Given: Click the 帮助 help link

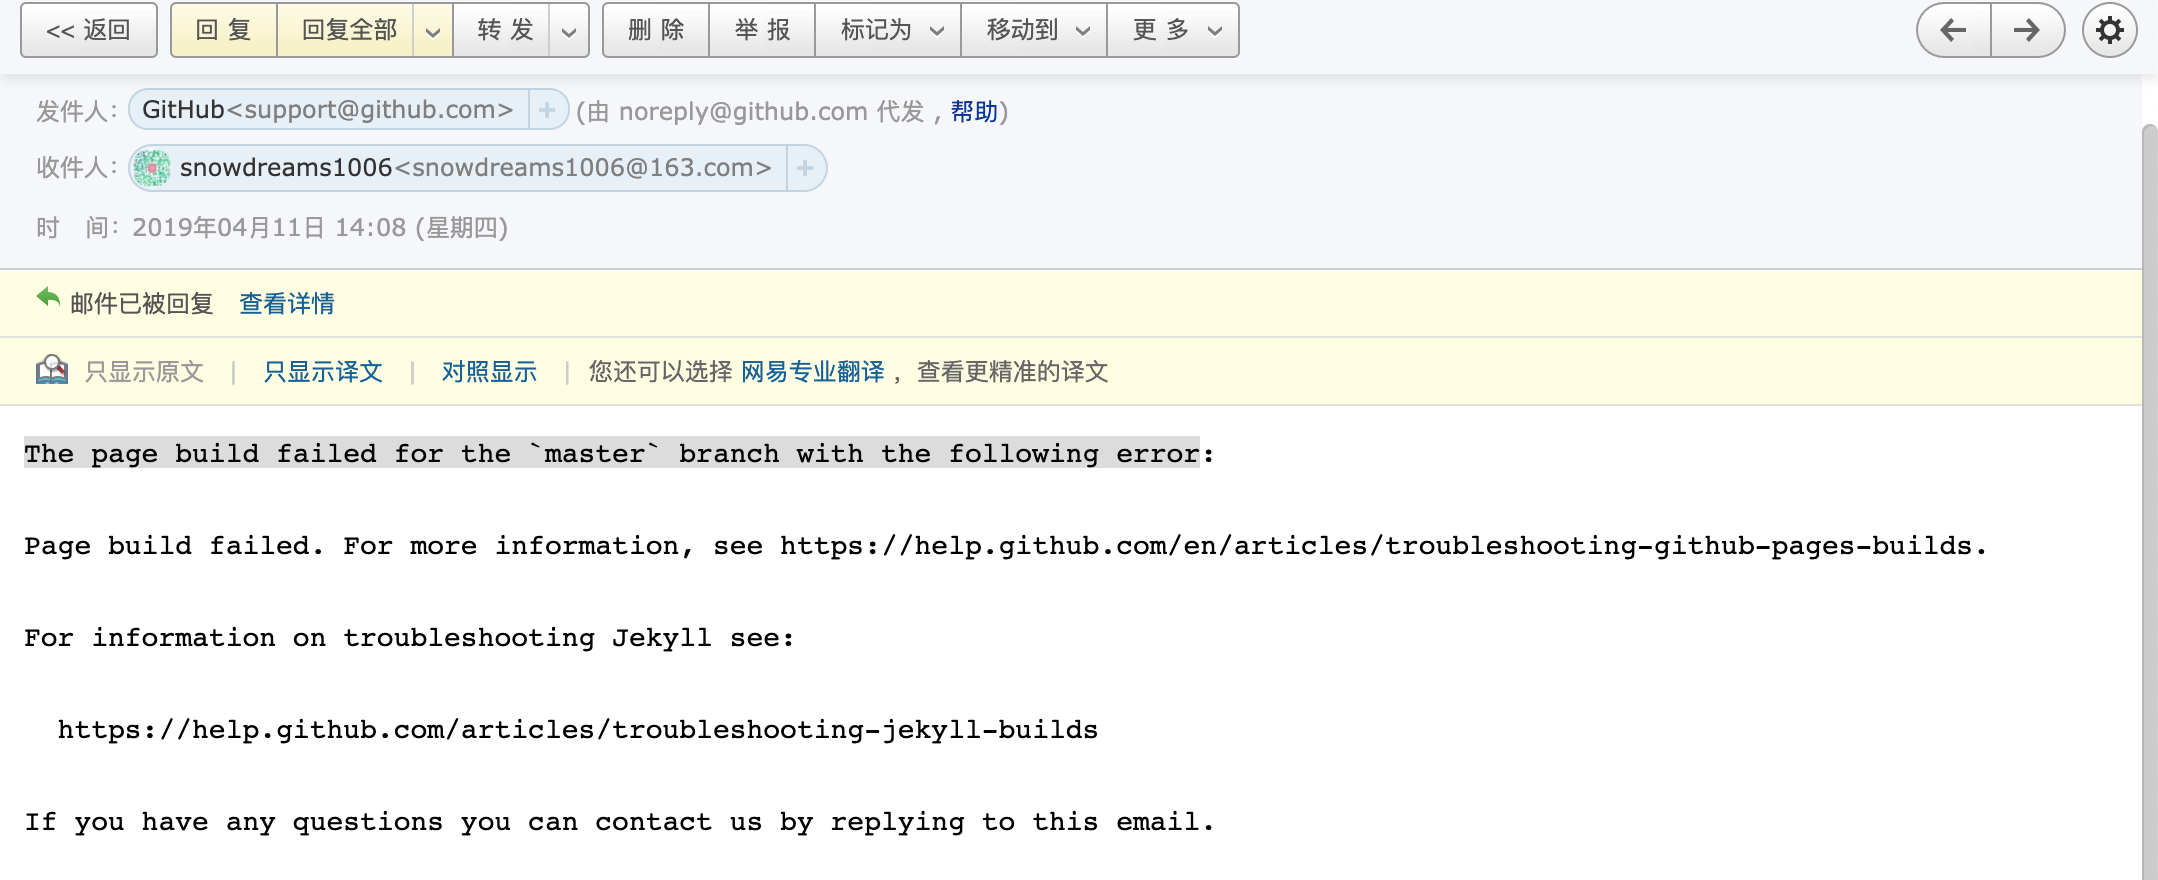Looking at the screenshot, I should point(974,111).
